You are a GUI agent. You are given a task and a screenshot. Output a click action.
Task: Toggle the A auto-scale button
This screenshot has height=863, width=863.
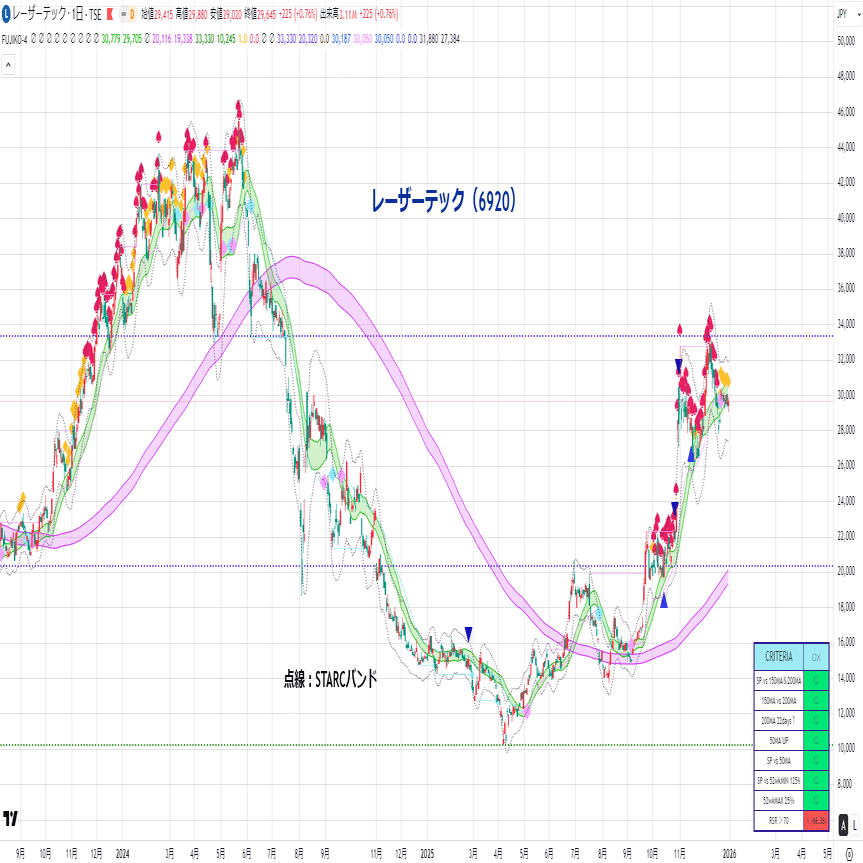pos(843,824)
